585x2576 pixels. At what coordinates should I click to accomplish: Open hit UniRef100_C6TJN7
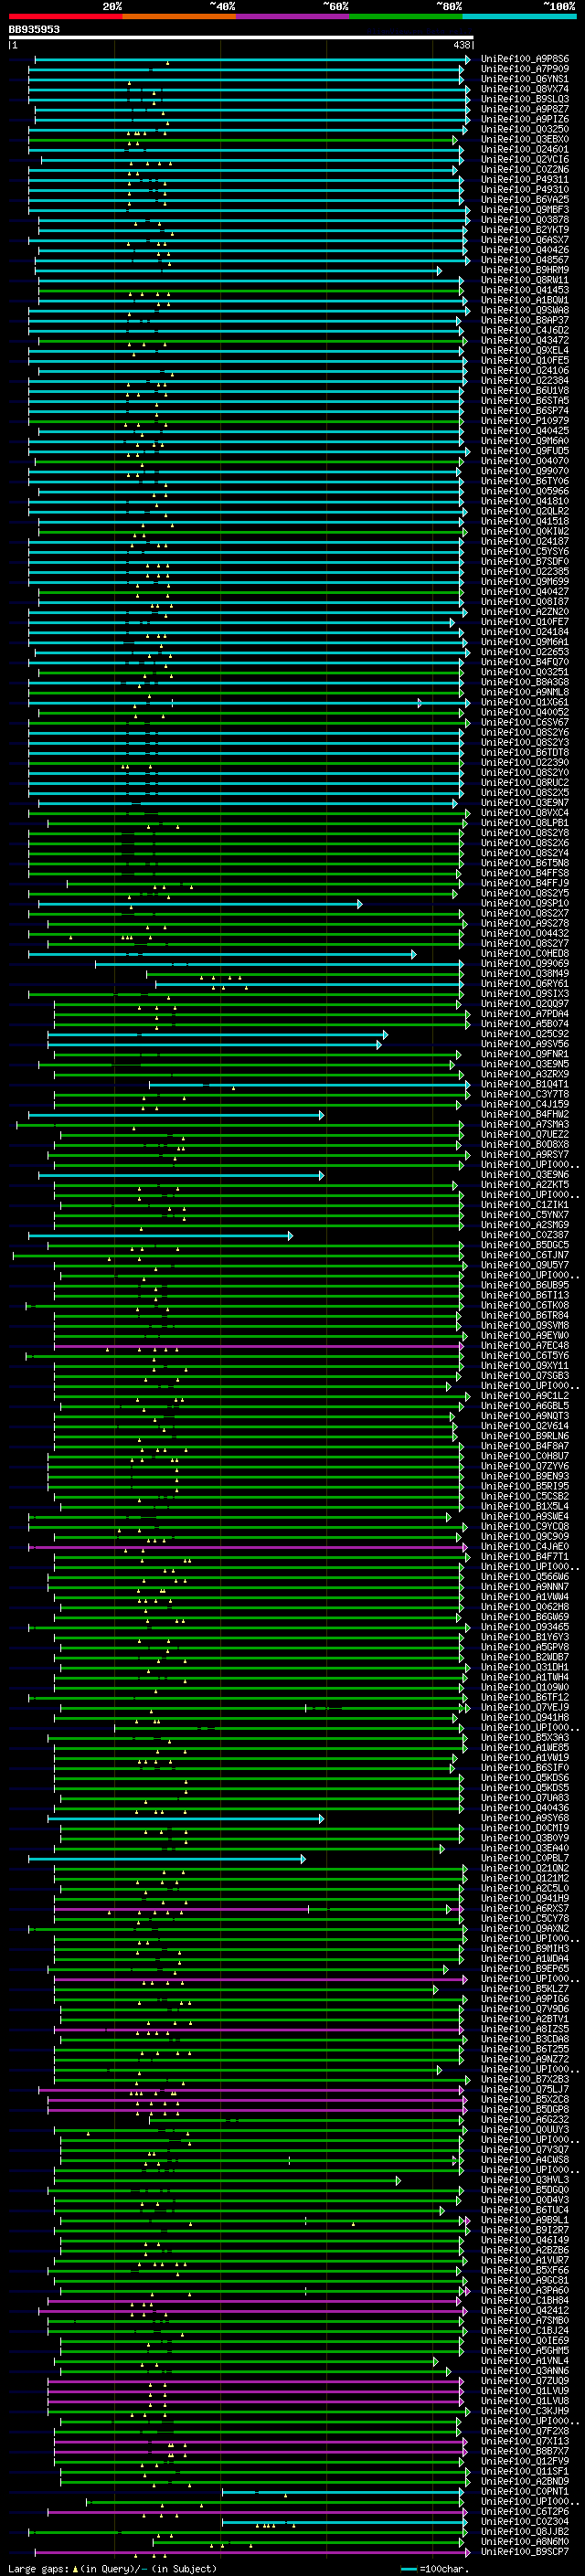click(524, 1256)
